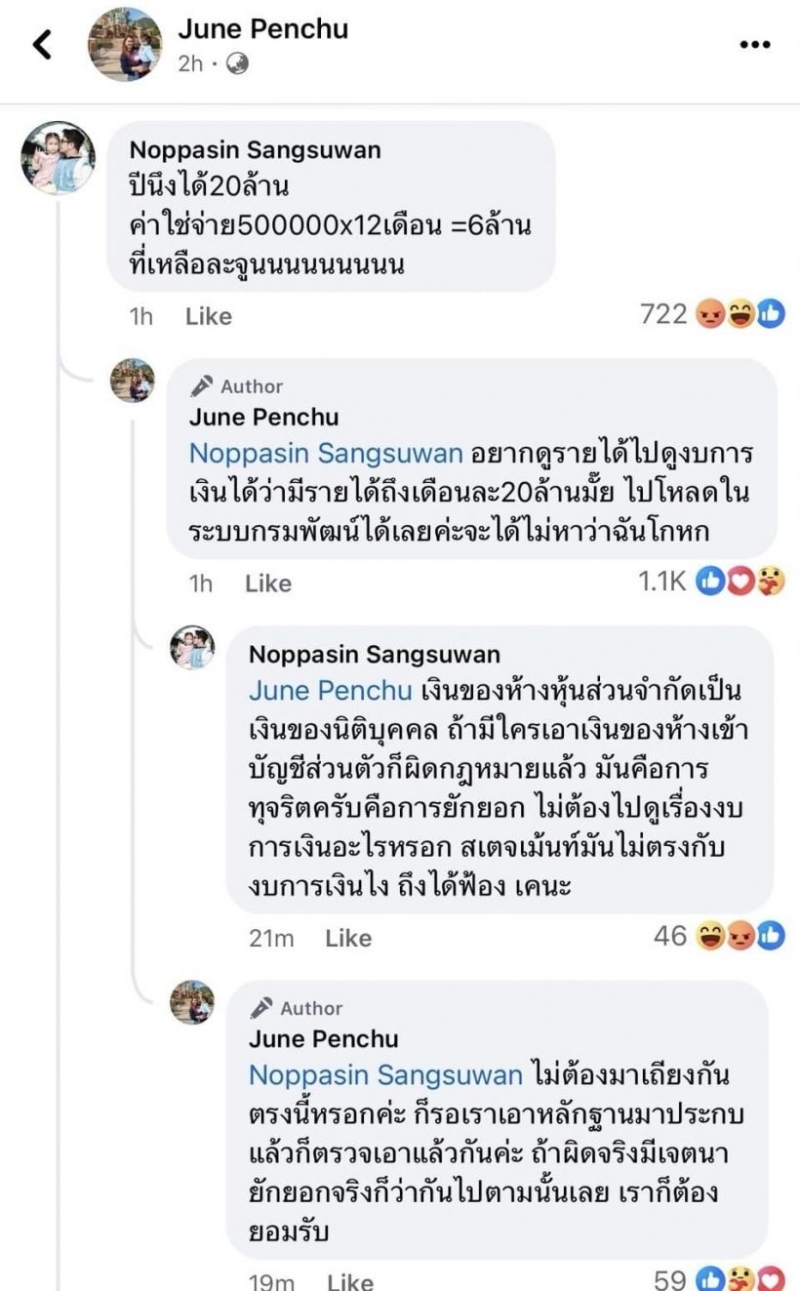This screenshot has height=1291, width=800.
Task: Open the June Penchu name in post header
Action: point(263,30)
